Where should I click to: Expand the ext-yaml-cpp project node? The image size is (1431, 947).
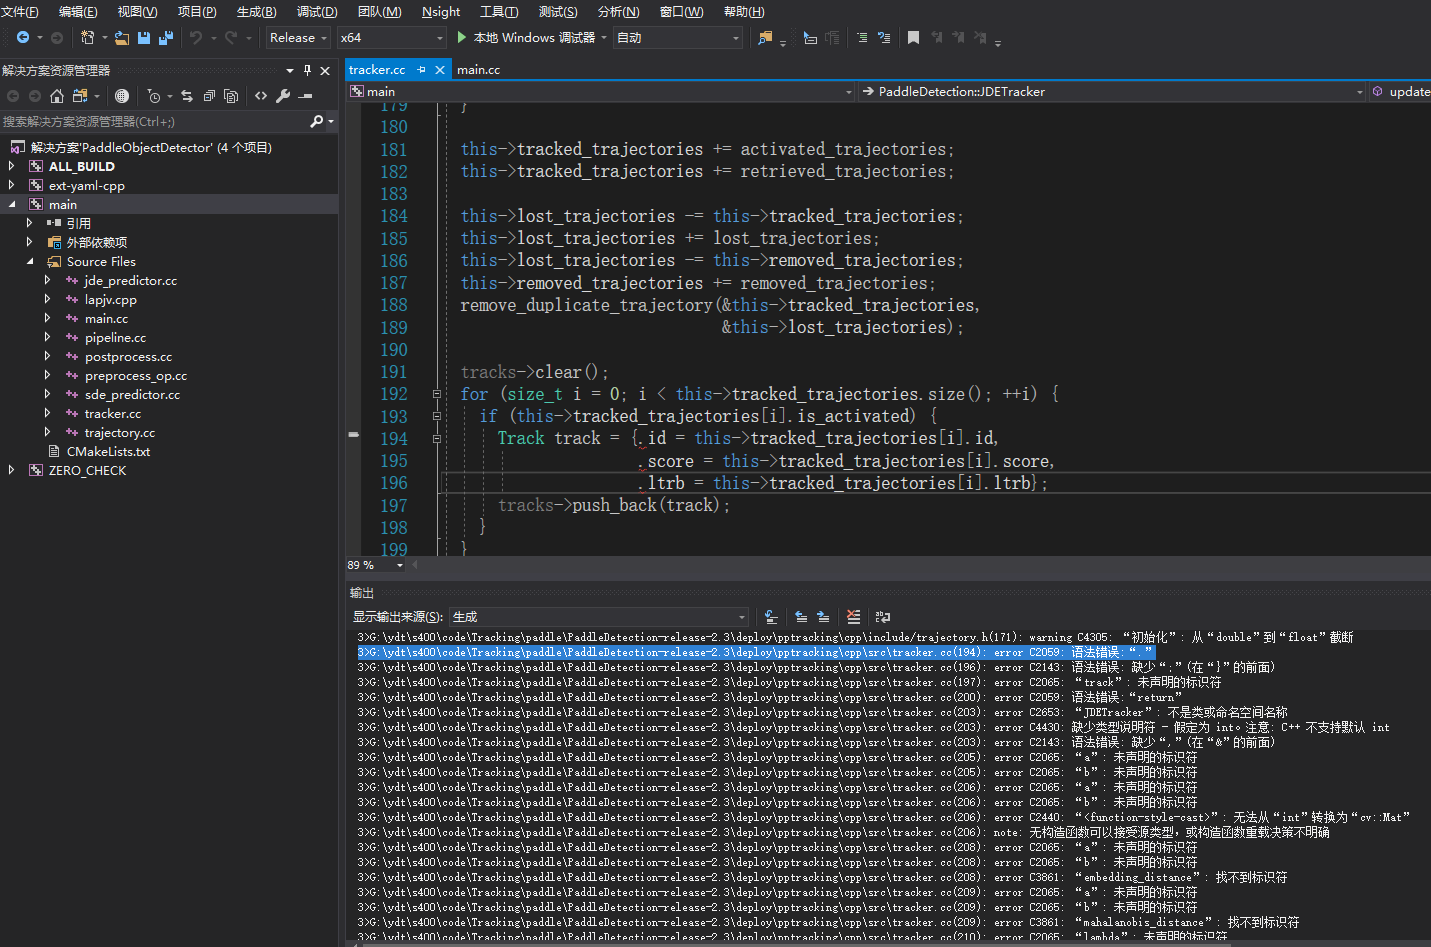(x=9, y=185)
